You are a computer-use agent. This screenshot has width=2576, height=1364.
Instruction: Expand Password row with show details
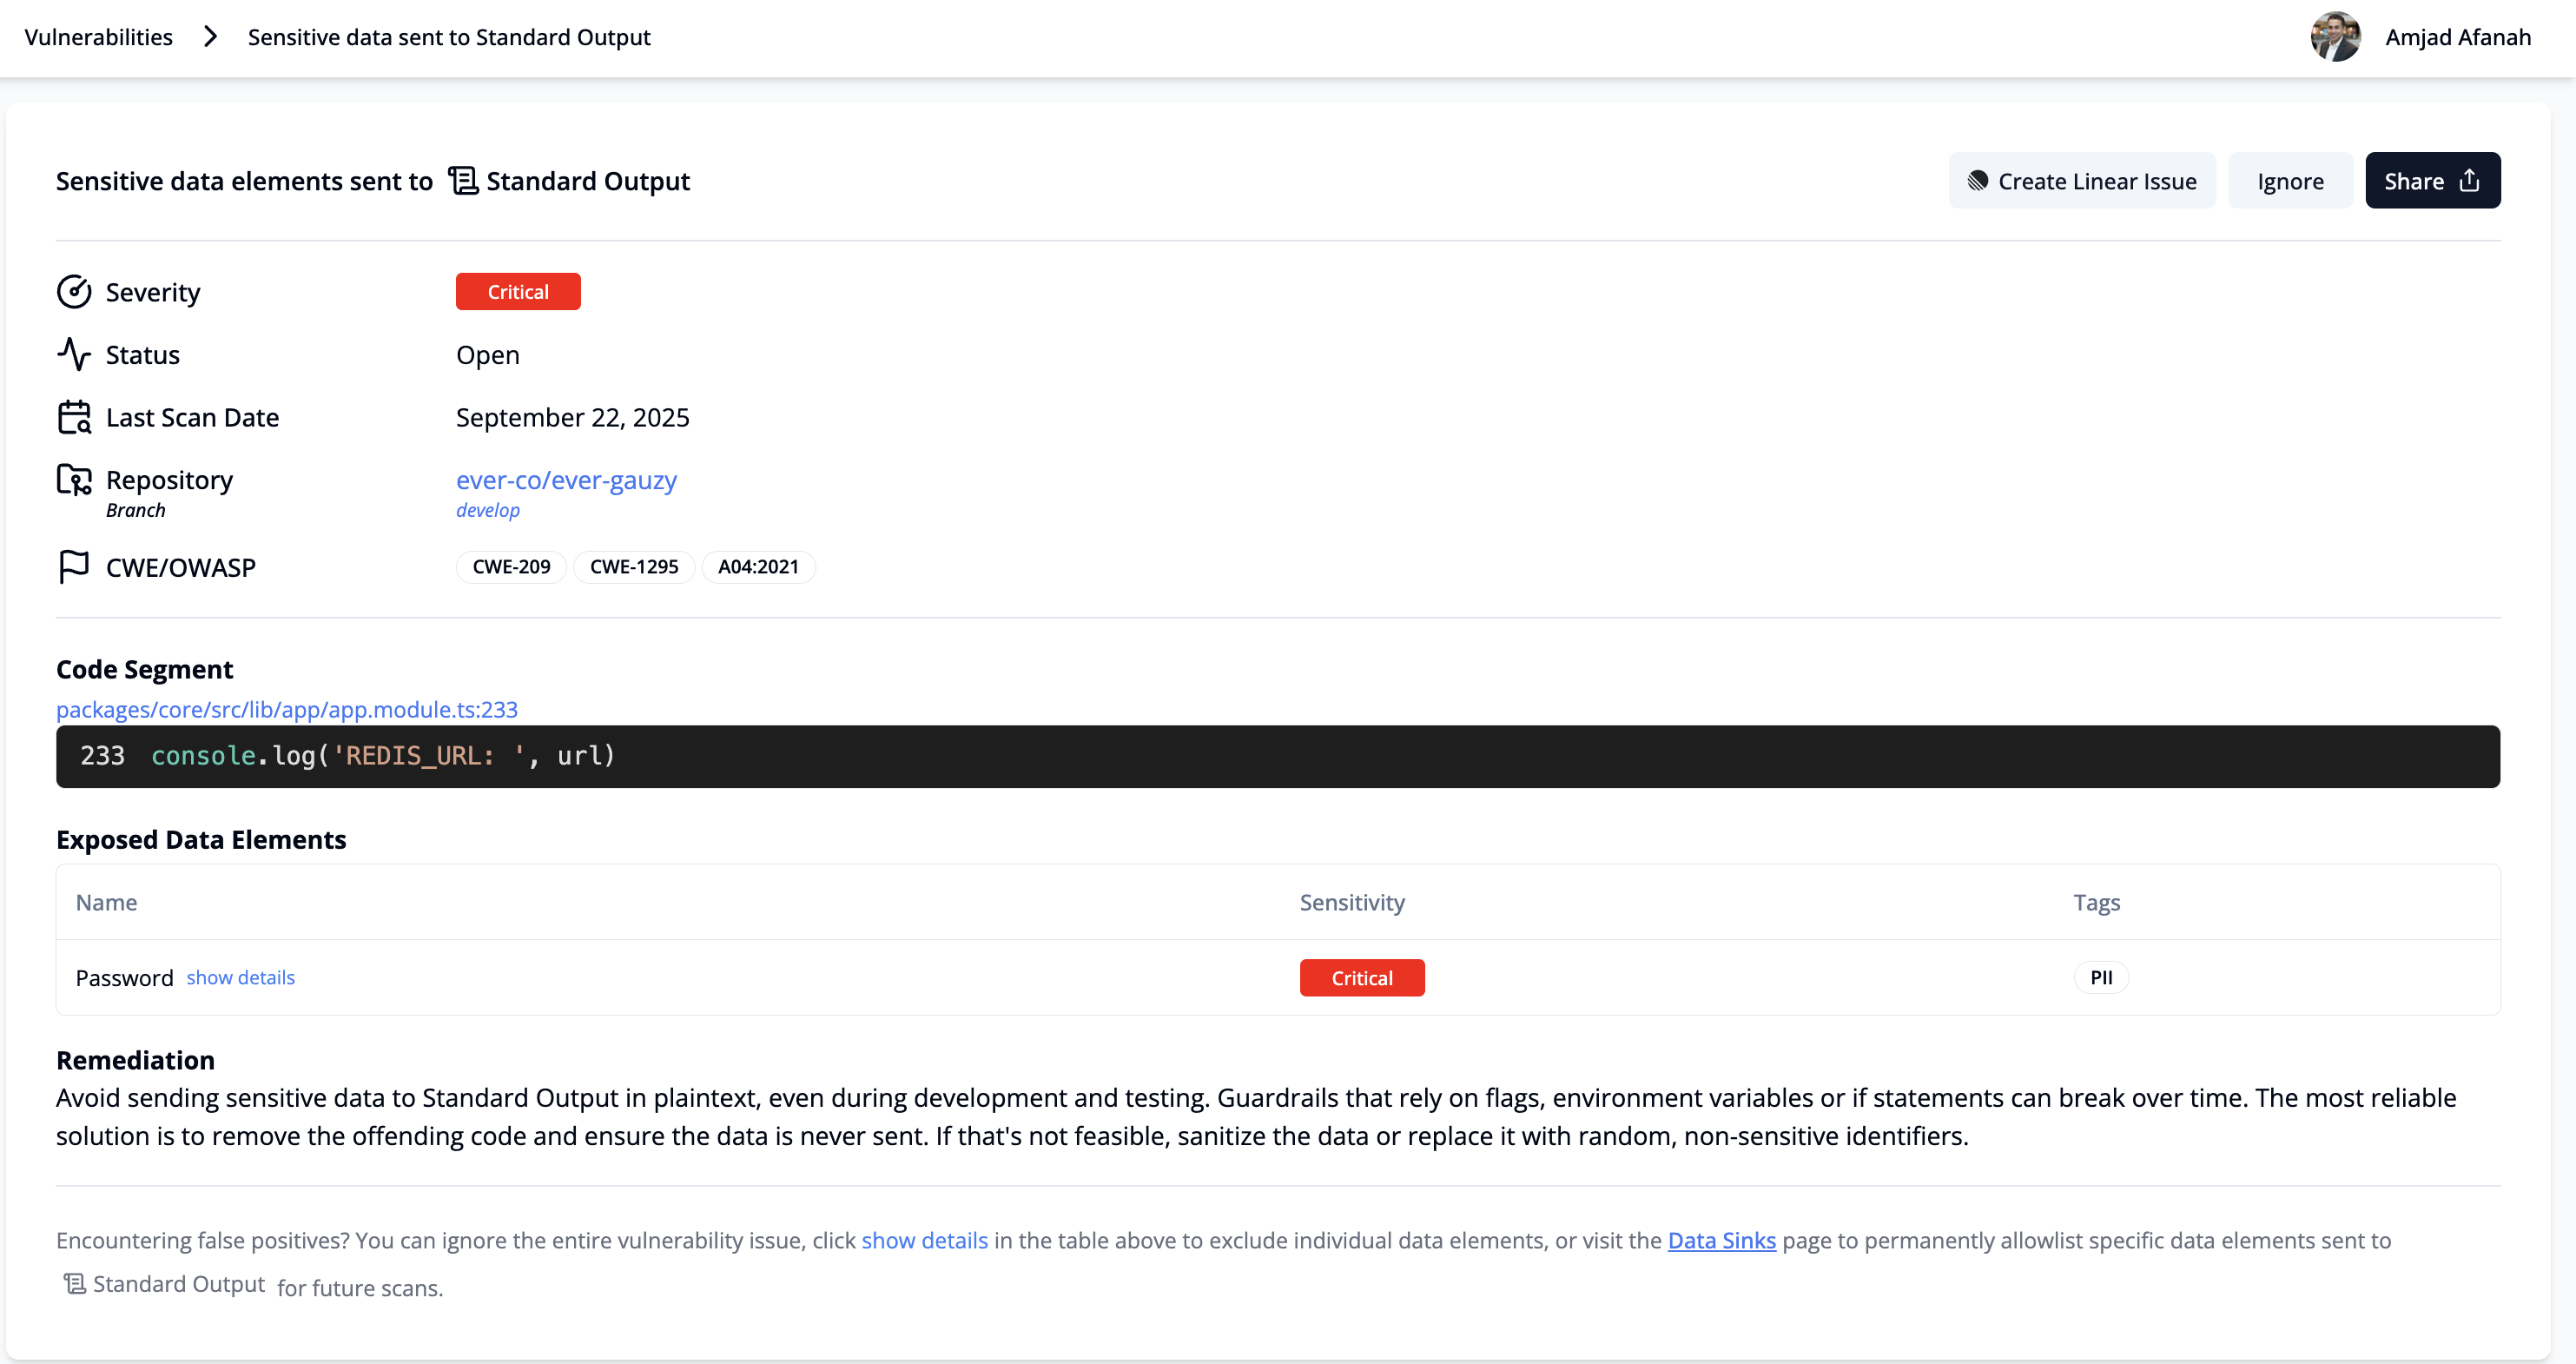[x=240, y=977]
